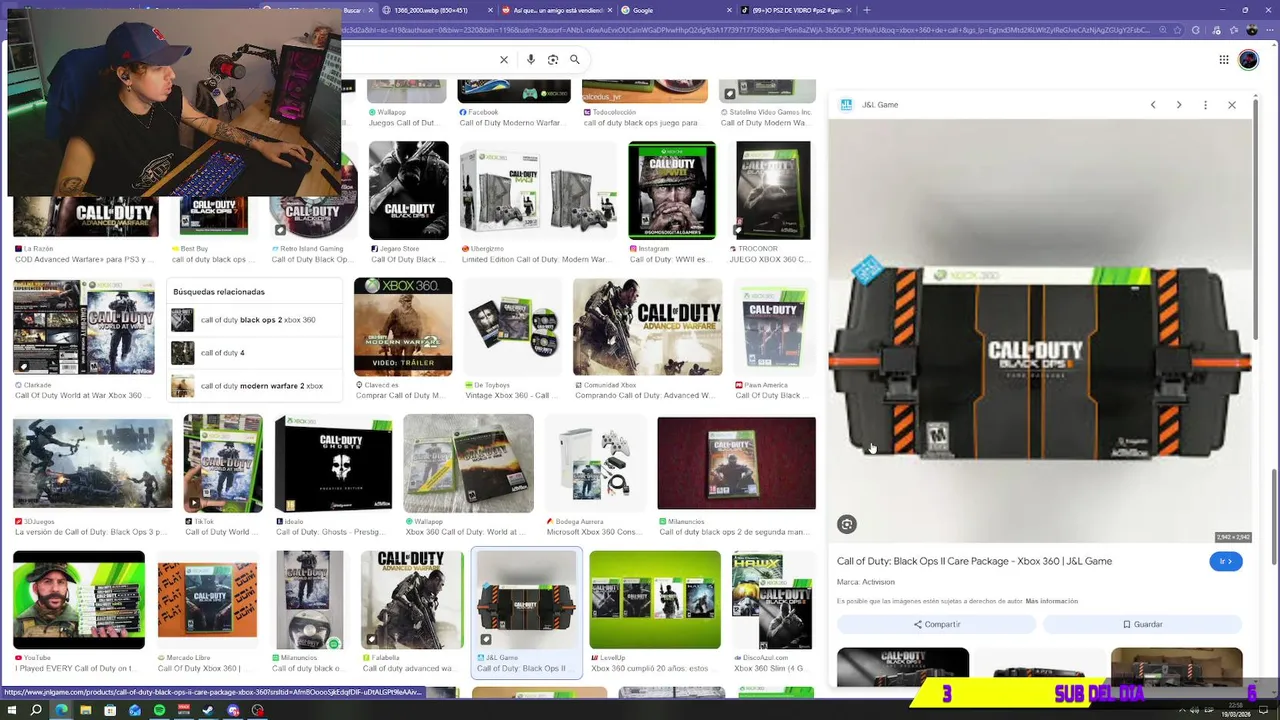The height and width of the screenshot is (720, 1280).
Task: Submit search with the magnifier icon
Action: click(x=575, y=60)
